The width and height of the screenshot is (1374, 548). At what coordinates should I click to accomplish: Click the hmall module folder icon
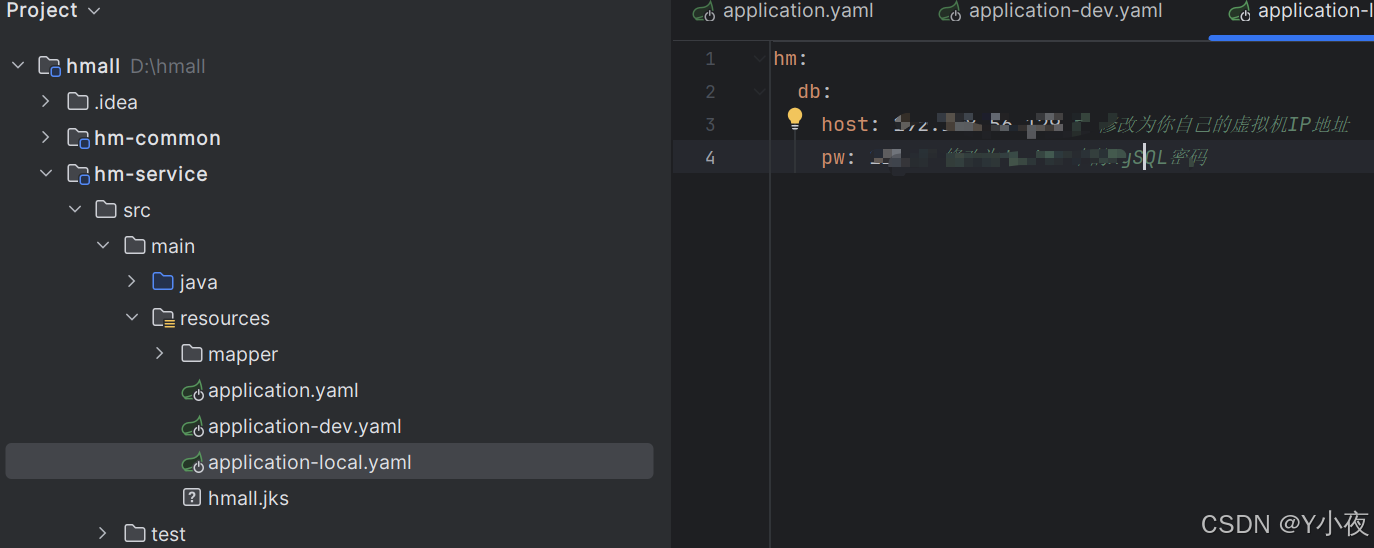point(50,66)
